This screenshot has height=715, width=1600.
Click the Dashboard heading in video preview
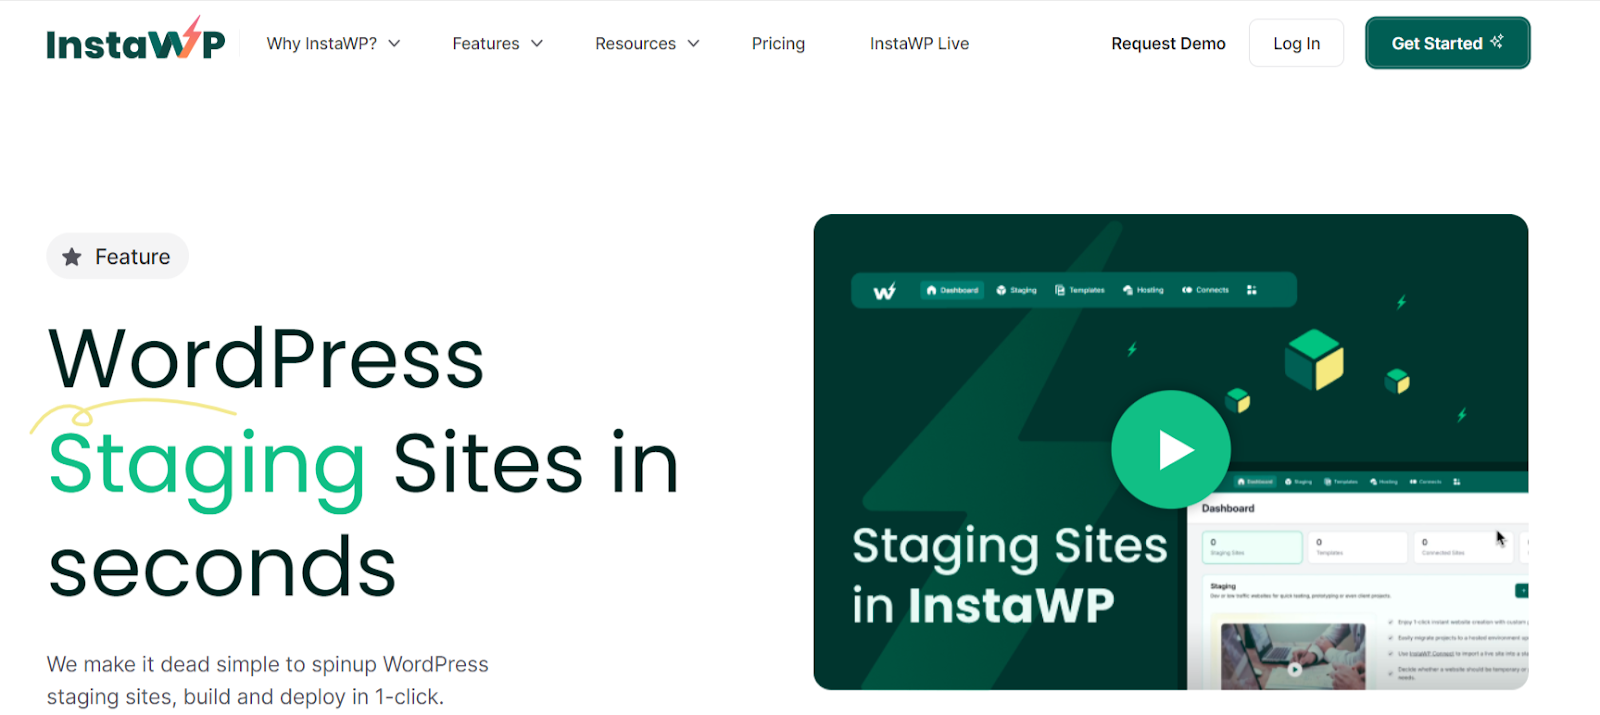tap(1228, 508)
